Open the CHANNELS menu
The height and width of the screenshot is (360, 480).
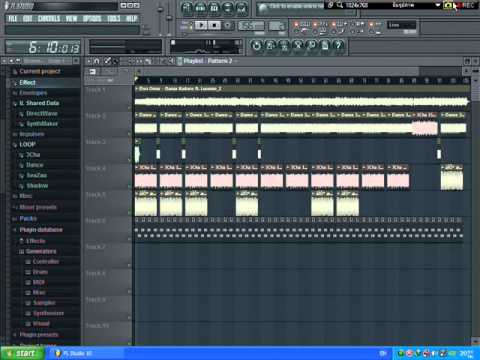pos(49,18)
